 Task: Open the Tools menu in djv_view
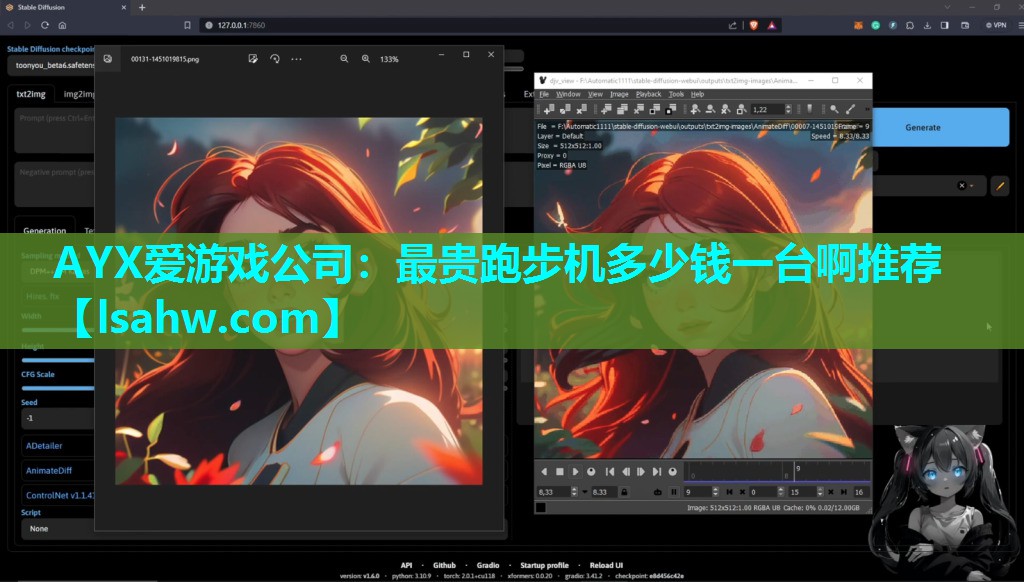point(676,94)
